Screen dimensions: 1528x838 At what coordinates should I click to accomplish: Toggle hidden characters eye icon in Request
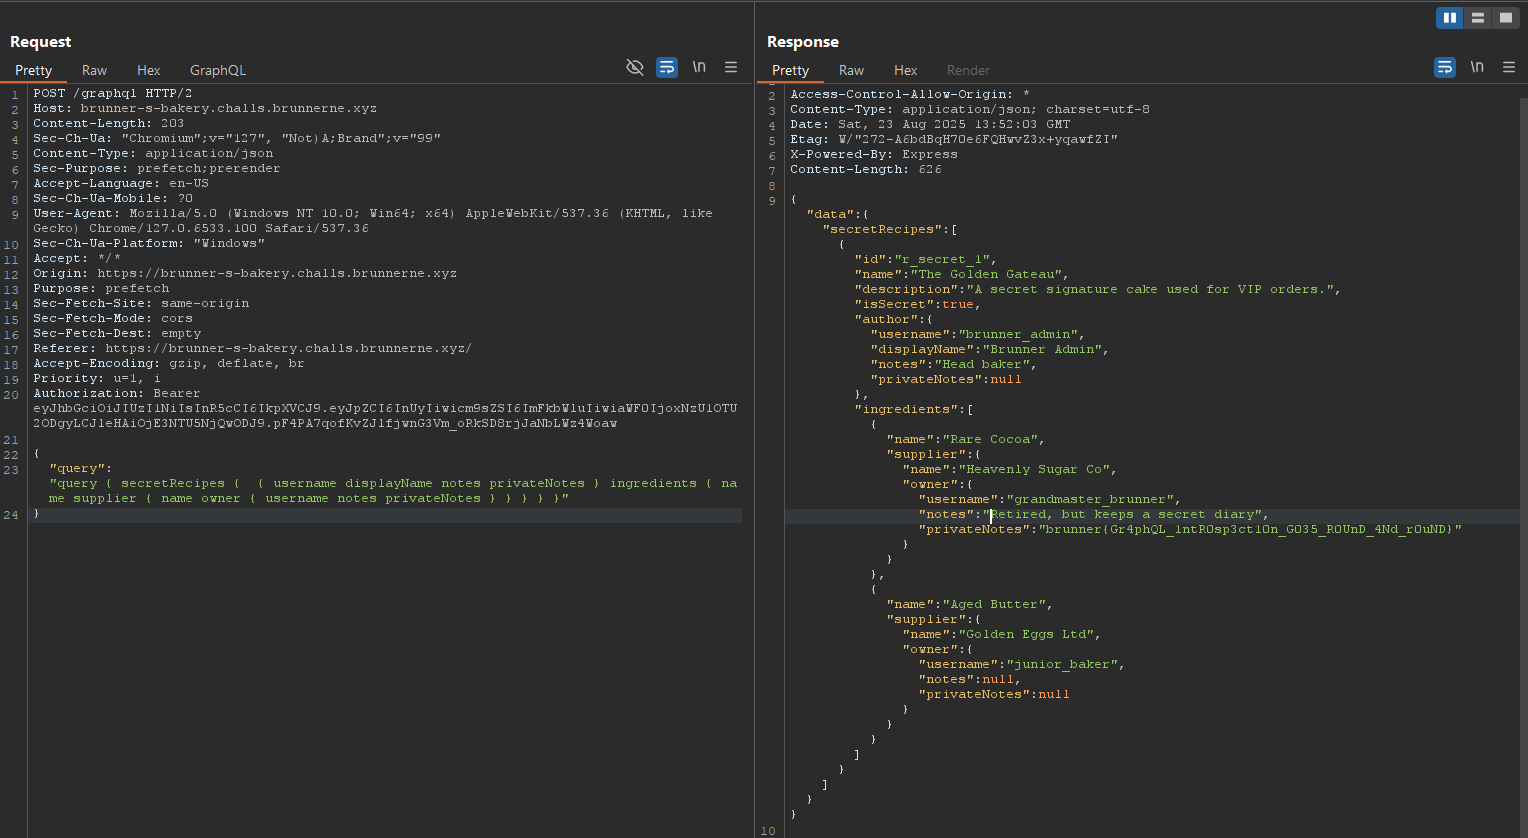point(634,67)
